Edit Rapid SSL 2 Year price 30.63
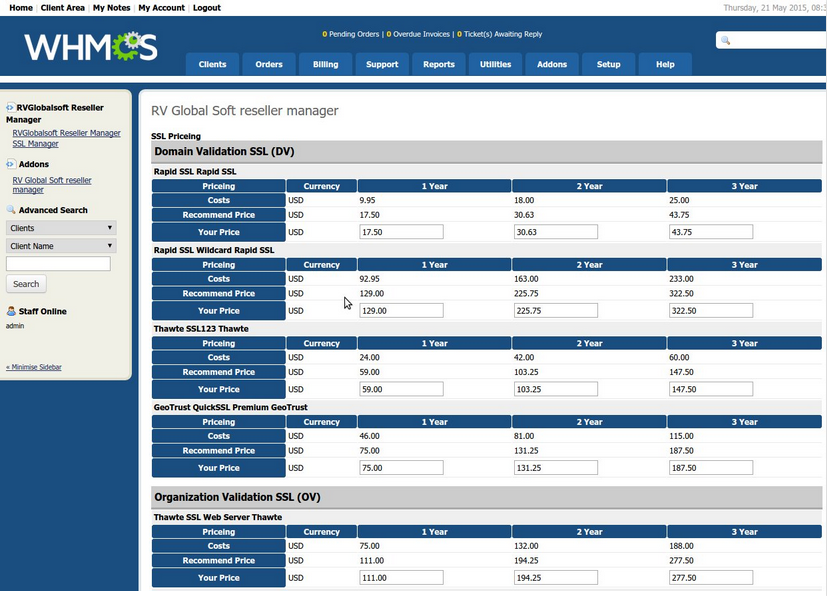This screenshot has width=827, height=596. coord(556,232)
